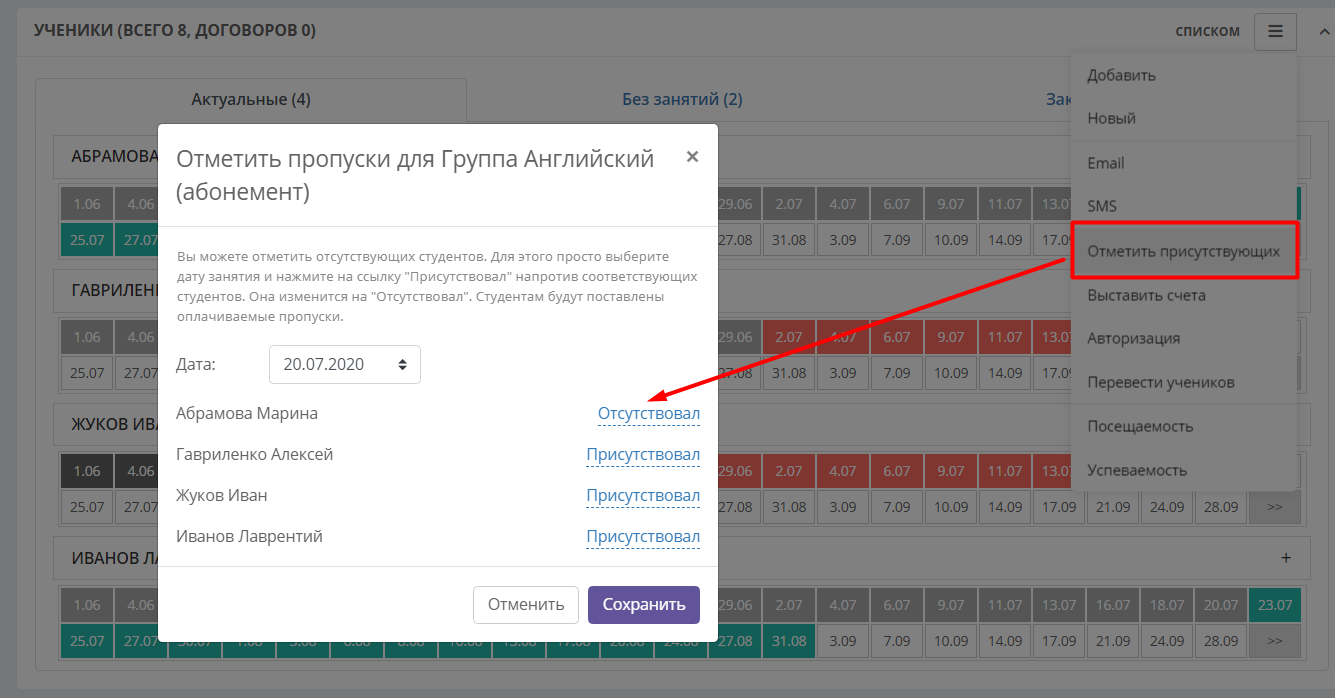Click the Отменить button
The height and width of the screenshot is (698, 1335).
tap(526, 605)
